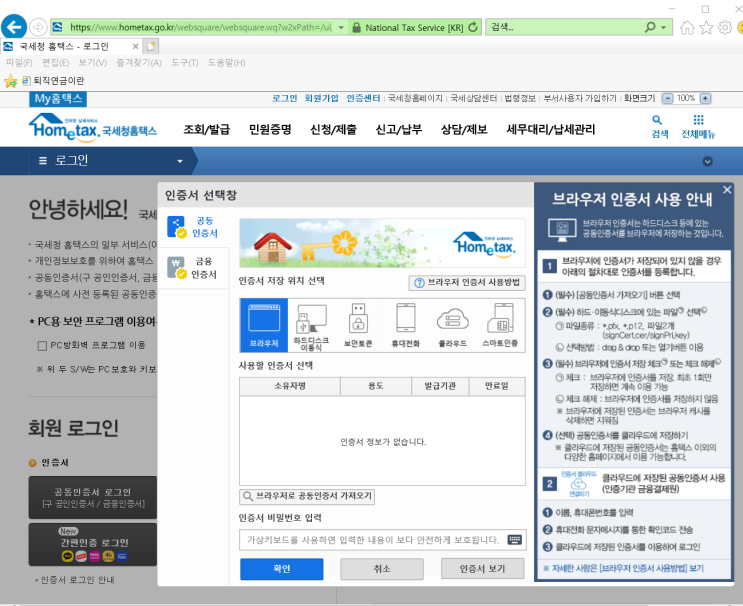This screenshot has width=743, height=606.
Task: Toggle PC방화벽 프로그램 이용 checkbox
Action: pos(42,345)
